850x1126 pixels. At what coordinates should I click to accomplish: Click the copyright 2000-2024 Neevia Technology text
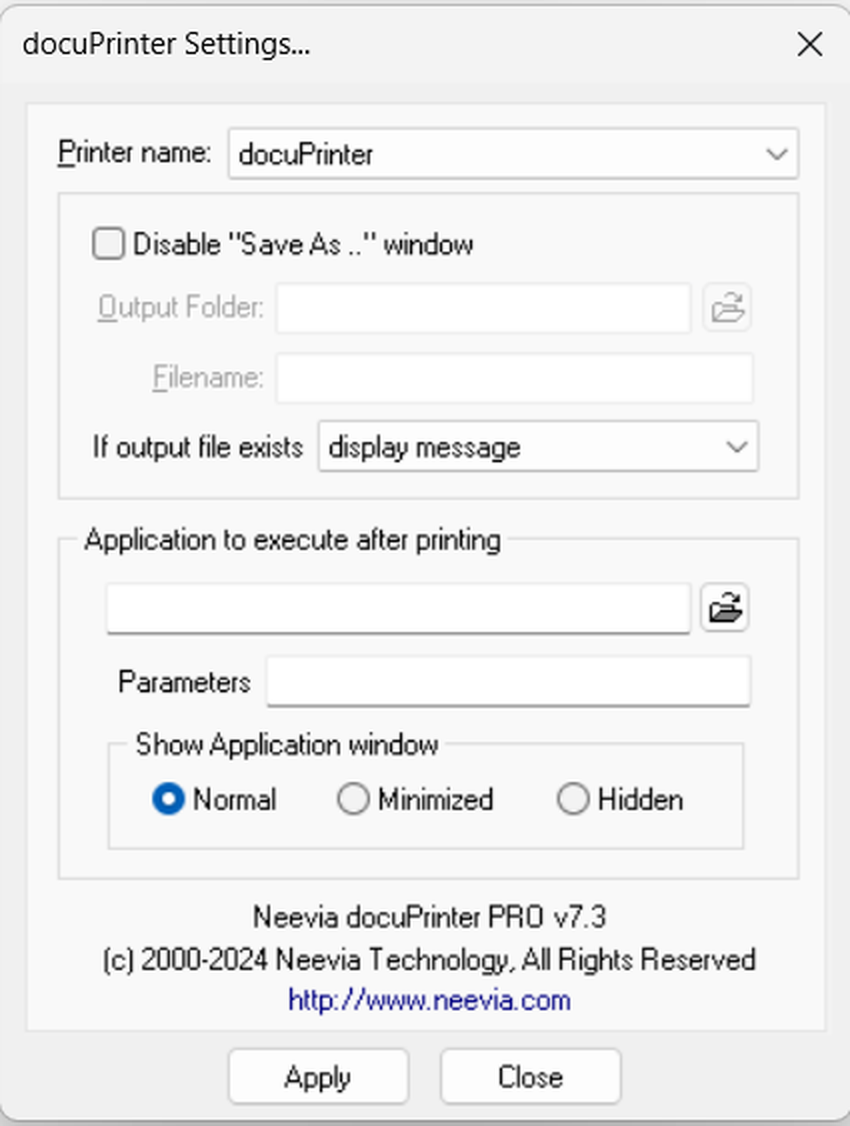[x=429, y=959]
